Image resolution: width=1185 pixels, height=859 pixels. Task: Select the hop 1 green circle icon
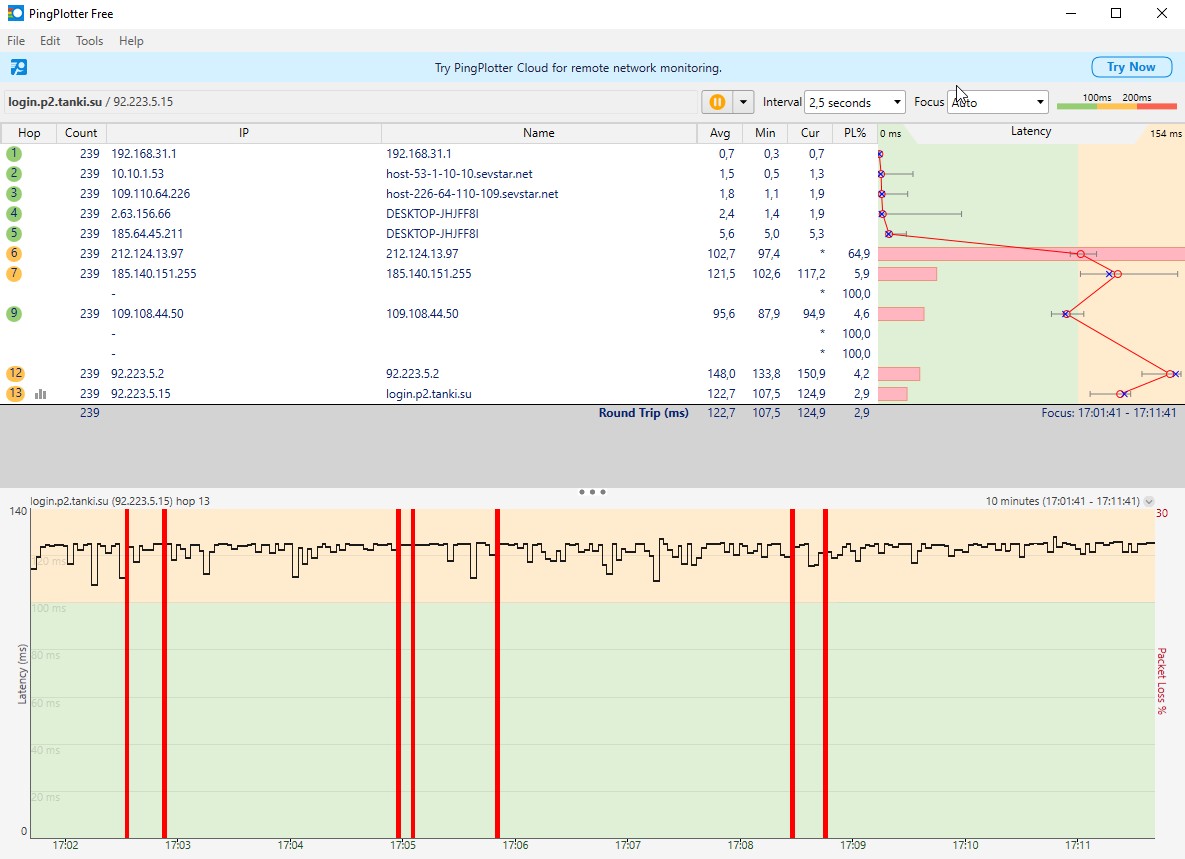click(x=14, y=154)
